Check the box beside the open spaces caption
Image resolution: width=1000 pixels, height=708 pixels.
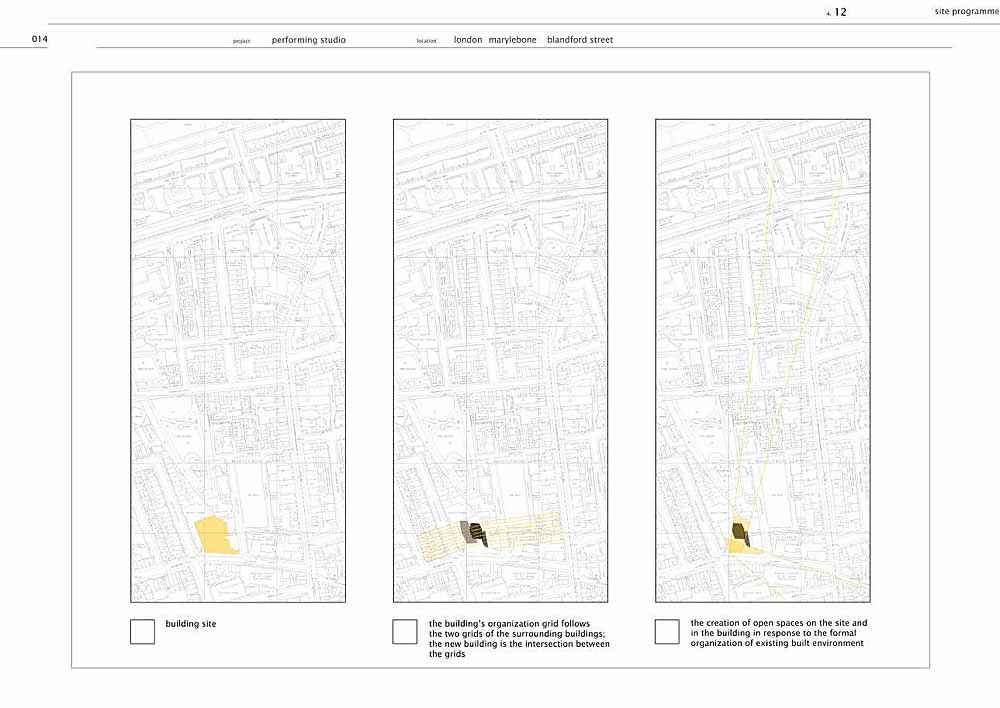pyautogui.click(x=667, y=631)
